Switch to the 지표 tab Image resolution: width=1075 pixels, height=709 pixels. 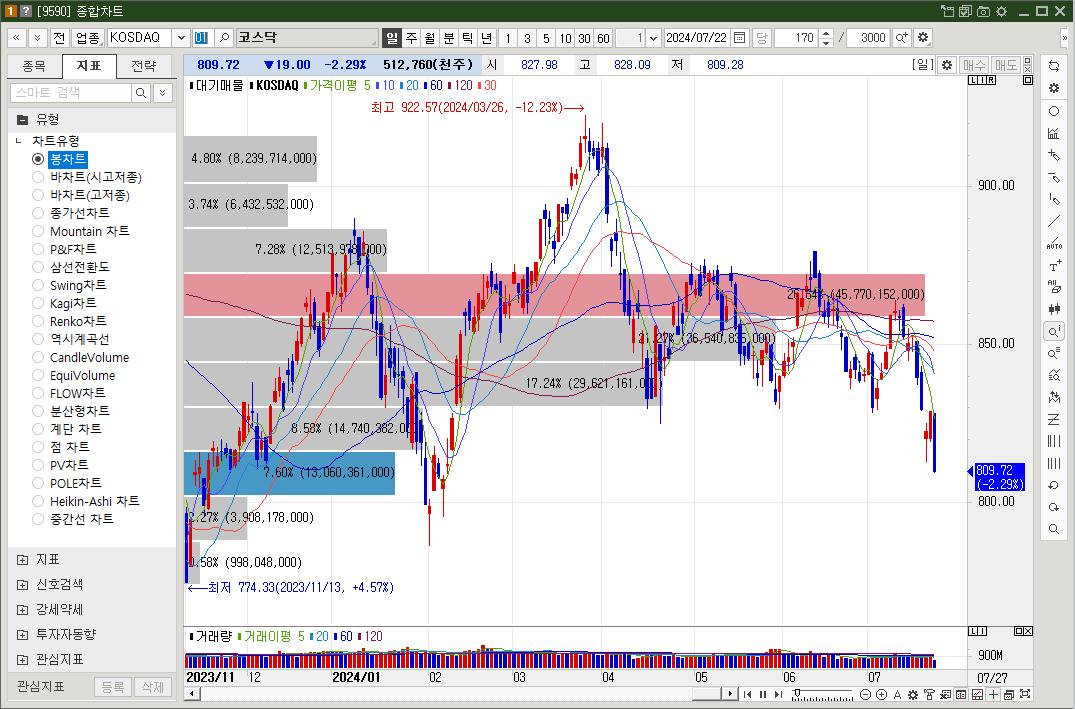88,66
